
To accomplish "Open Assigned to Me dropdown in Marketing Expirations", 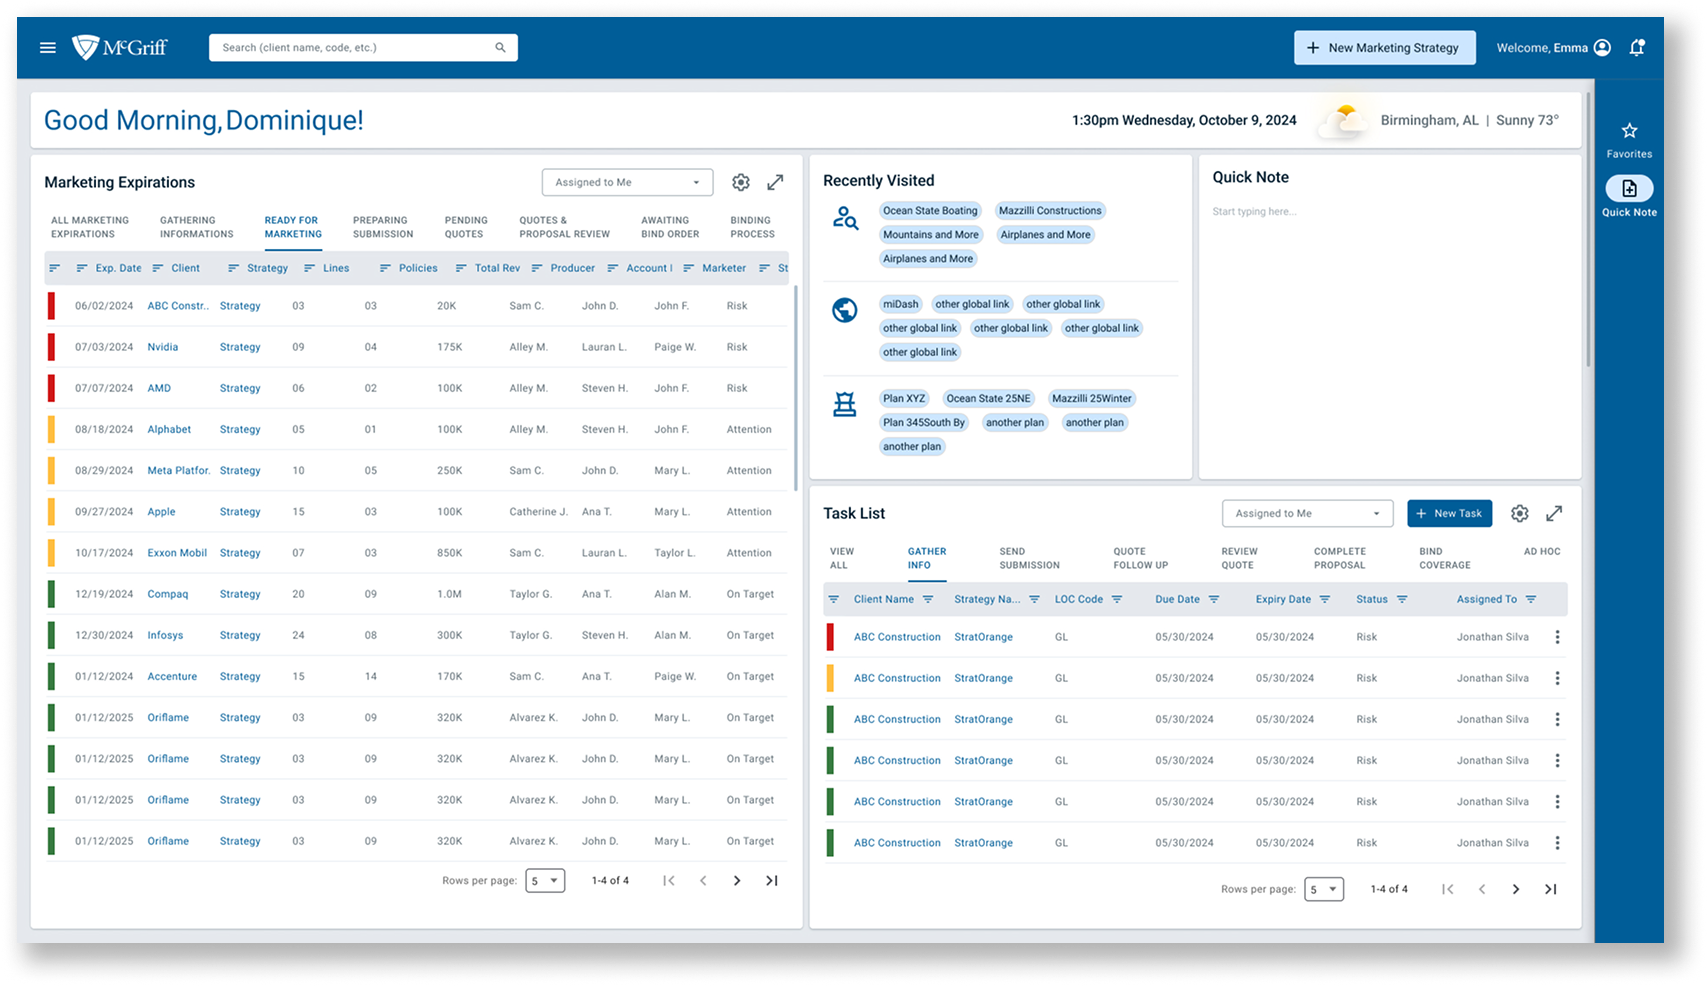I will tap(627, 182).
